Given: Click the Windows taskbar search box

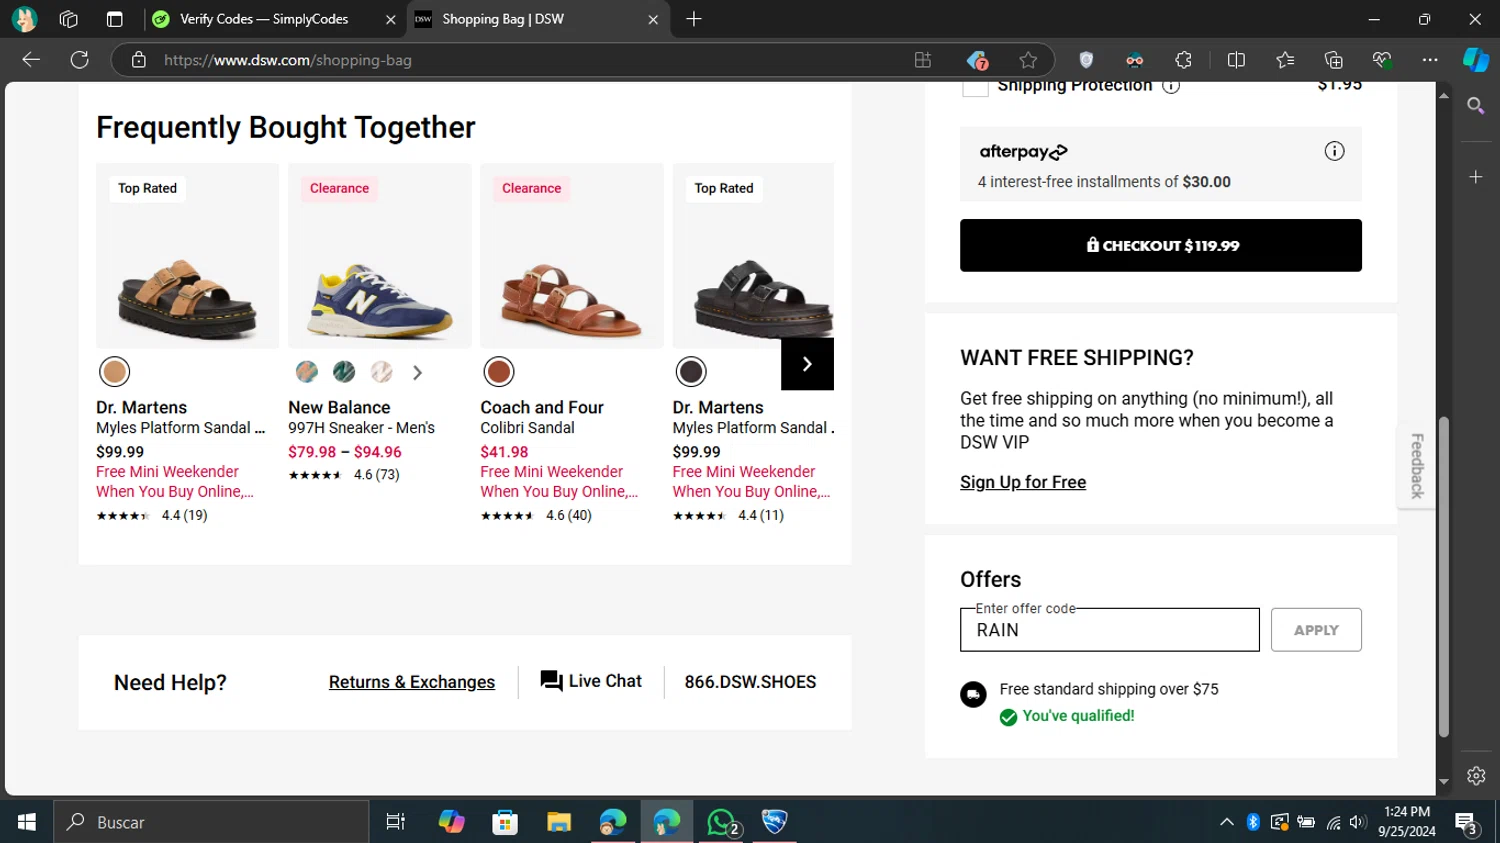Looking at the screenshot, I should [x=211, y=822].
